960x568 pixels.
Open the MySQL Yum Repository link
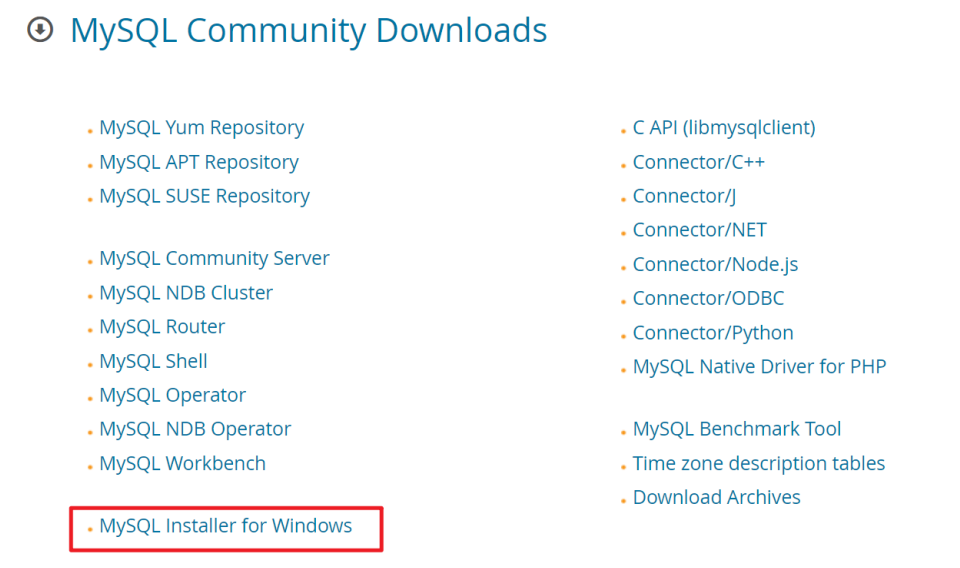201,128
